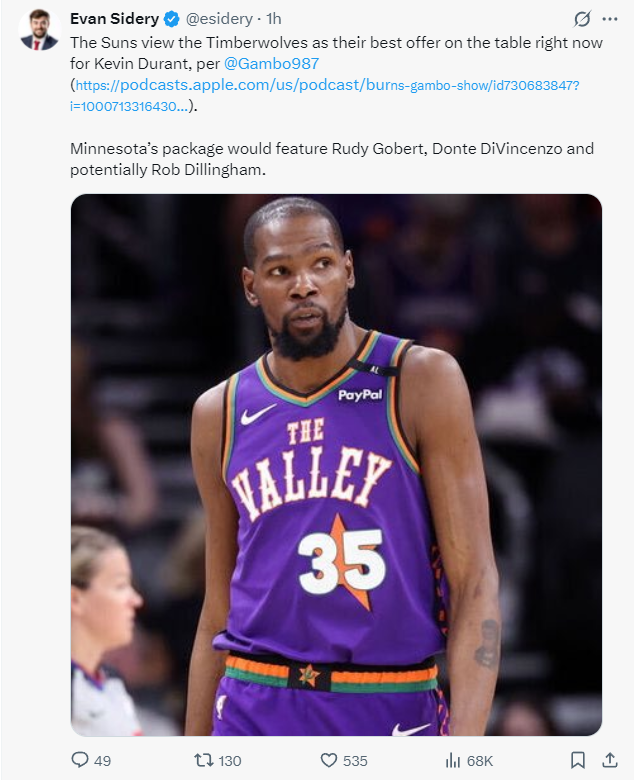Click the reply speech bubble icon

(80, 760)
